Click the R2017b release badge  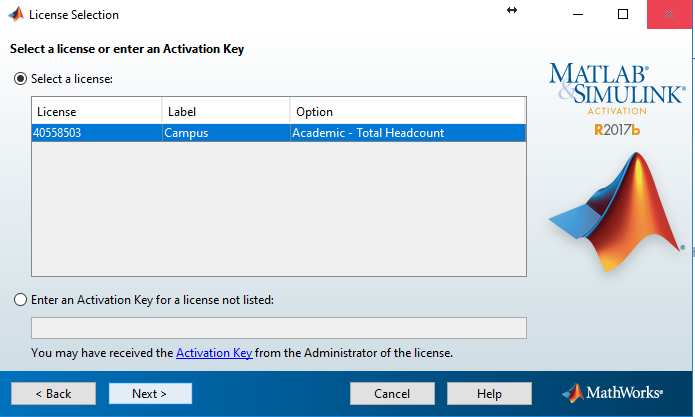(x=617, y=130)
